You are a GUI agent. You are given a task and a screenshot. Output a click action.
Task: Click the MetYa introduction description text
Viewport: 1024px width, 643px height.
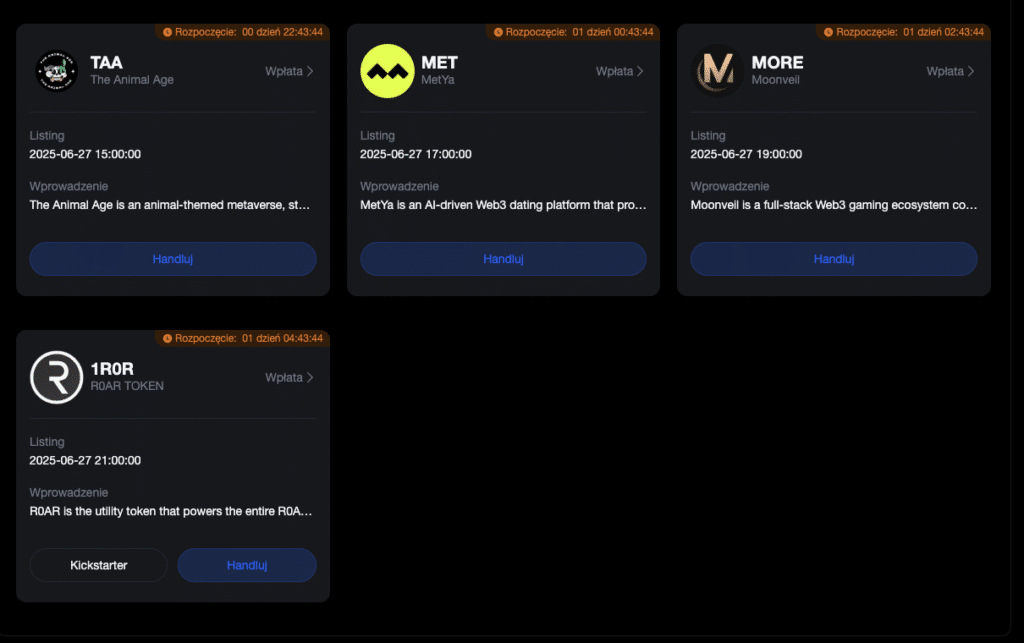tap(503, 205)
